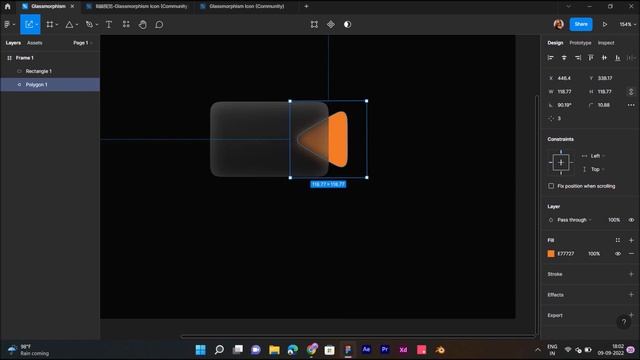Open fill styles icon
640x360 pixels.
click(x=618, y=240)
